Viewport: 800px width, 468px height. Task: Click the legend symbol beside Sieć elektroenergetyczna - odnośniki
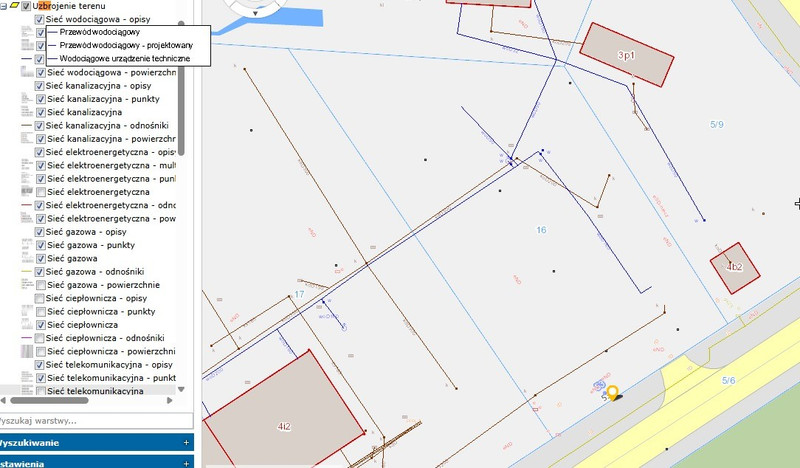[27, 205]
